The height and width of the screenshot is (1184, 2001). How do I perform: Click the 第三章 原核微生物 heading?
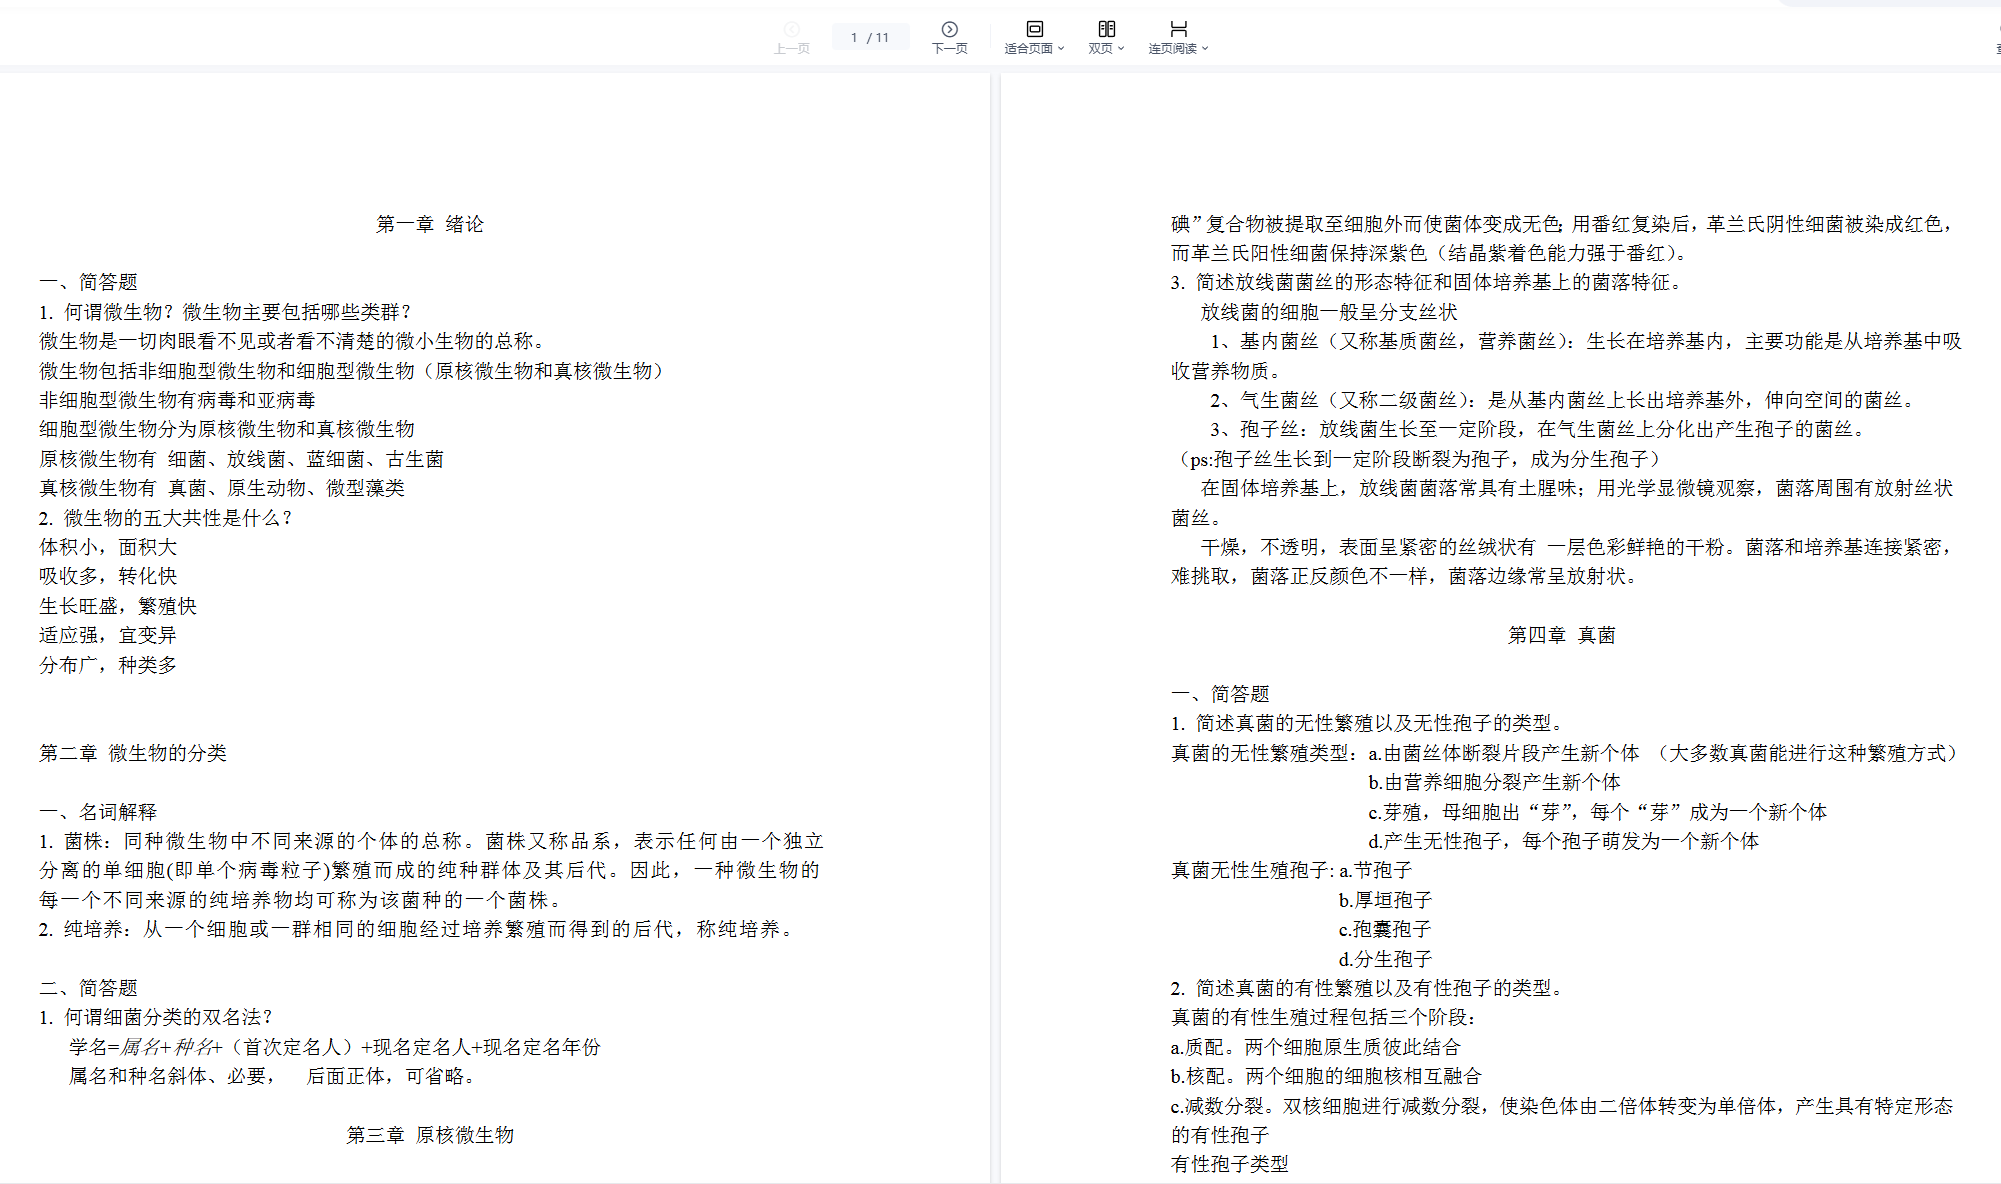(x=429, y=1135)
